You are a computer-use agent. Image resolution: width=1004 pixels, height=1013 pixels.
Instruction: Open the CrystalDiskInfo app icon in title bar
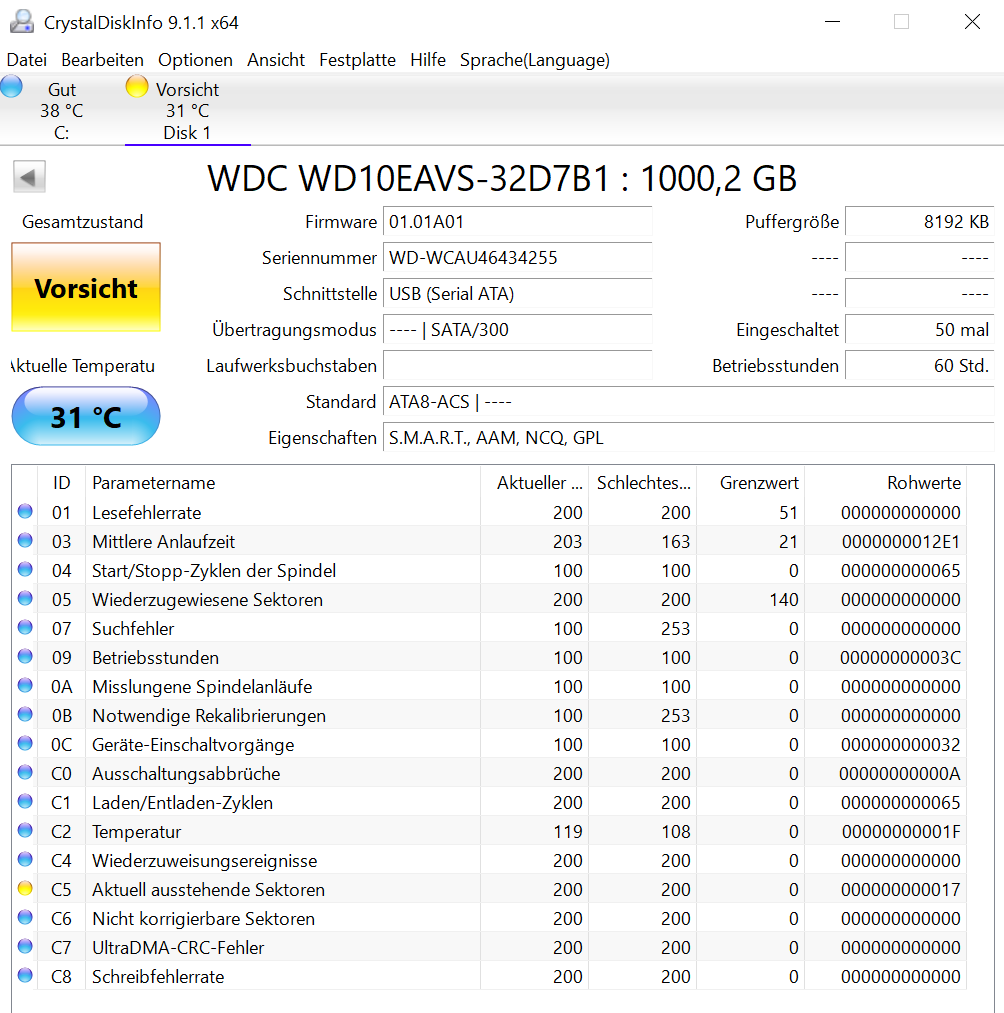click(x=22, y=22)
